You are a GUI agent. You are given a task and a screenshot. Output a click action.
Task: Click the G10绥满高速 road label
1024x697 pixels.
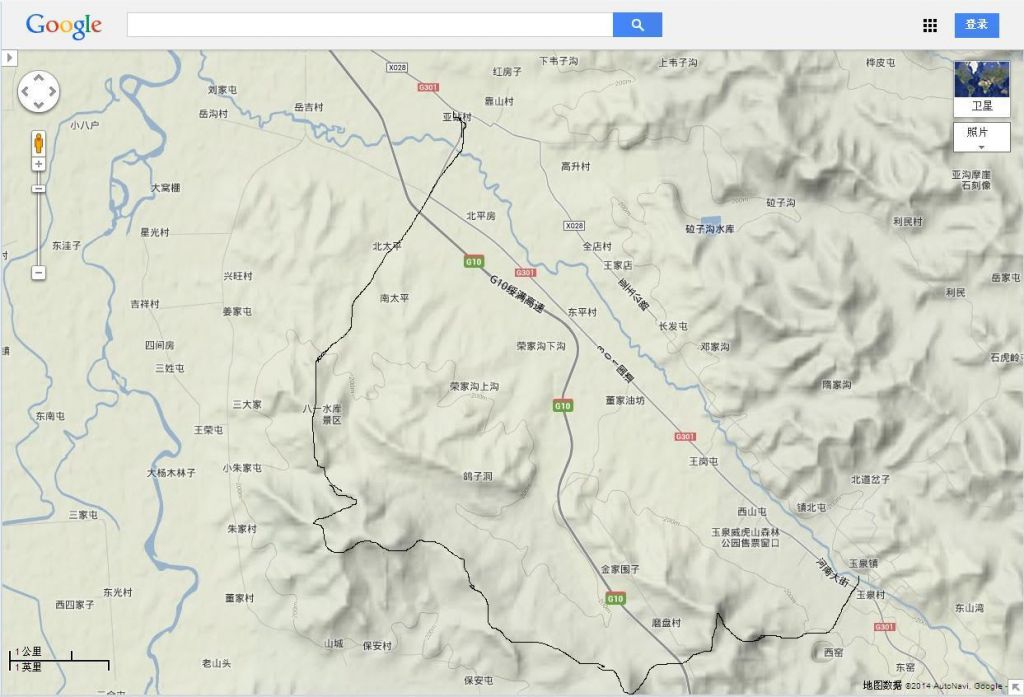coord(517,293)
